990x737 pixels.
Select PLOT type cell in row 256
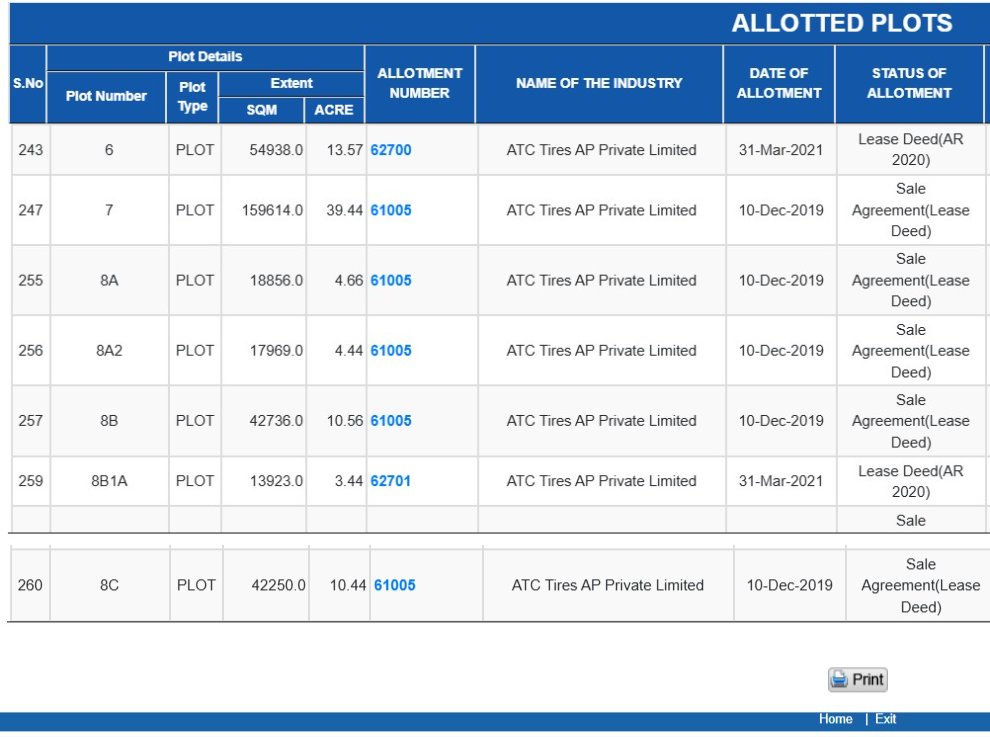pyautogui.click(x=194, y=350)
